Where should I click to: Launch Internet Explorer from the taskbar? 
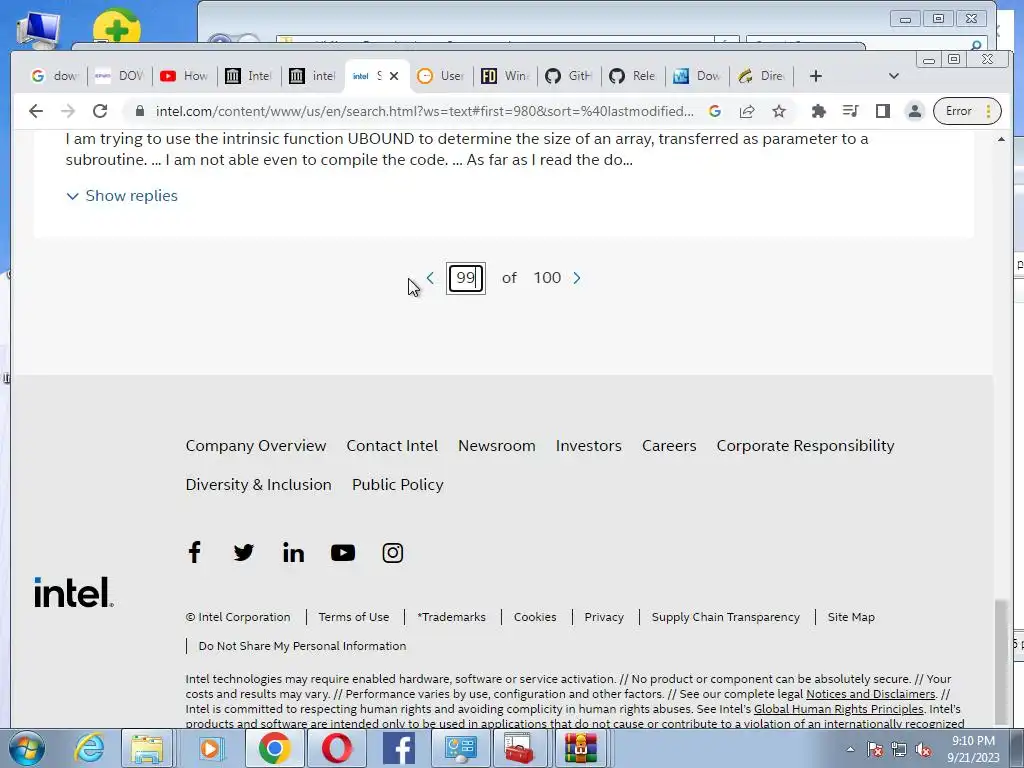point(89,748)
